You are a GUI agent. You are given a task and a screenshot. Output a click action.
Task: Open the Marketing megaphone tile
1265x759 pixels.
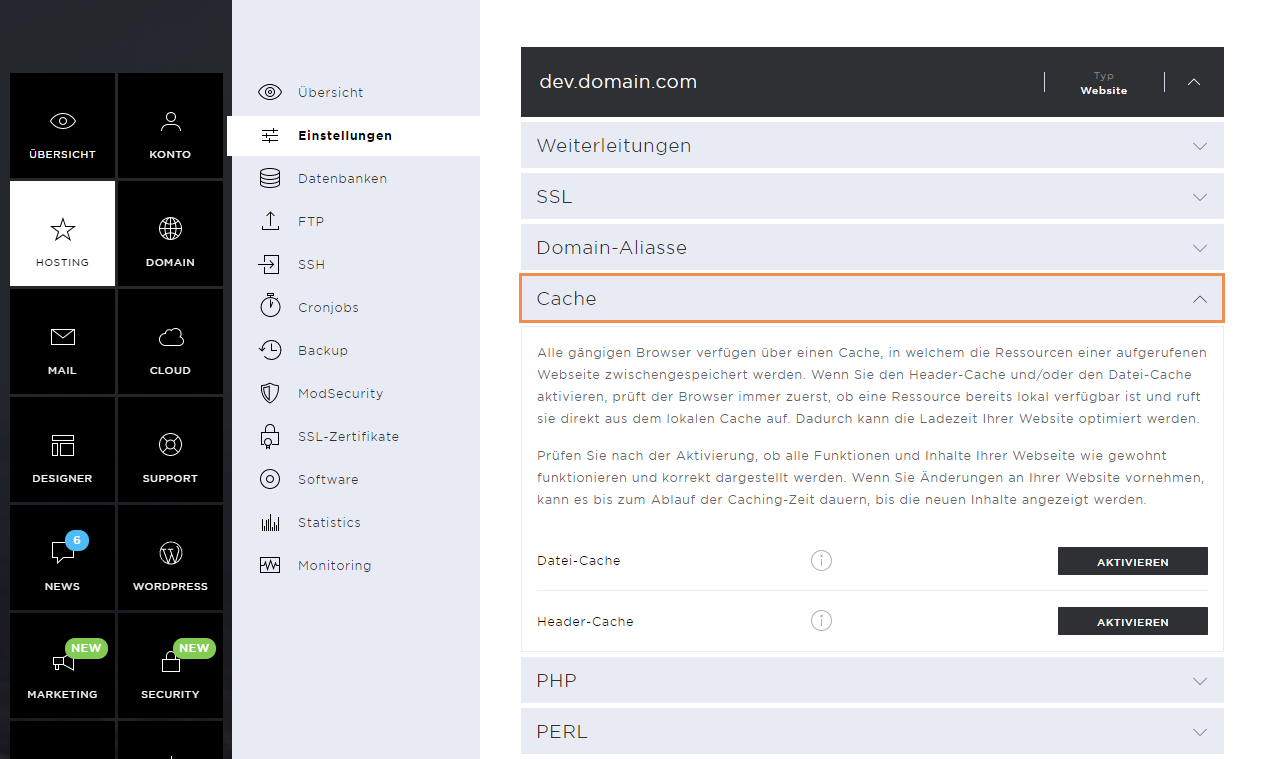click(63, 666)
